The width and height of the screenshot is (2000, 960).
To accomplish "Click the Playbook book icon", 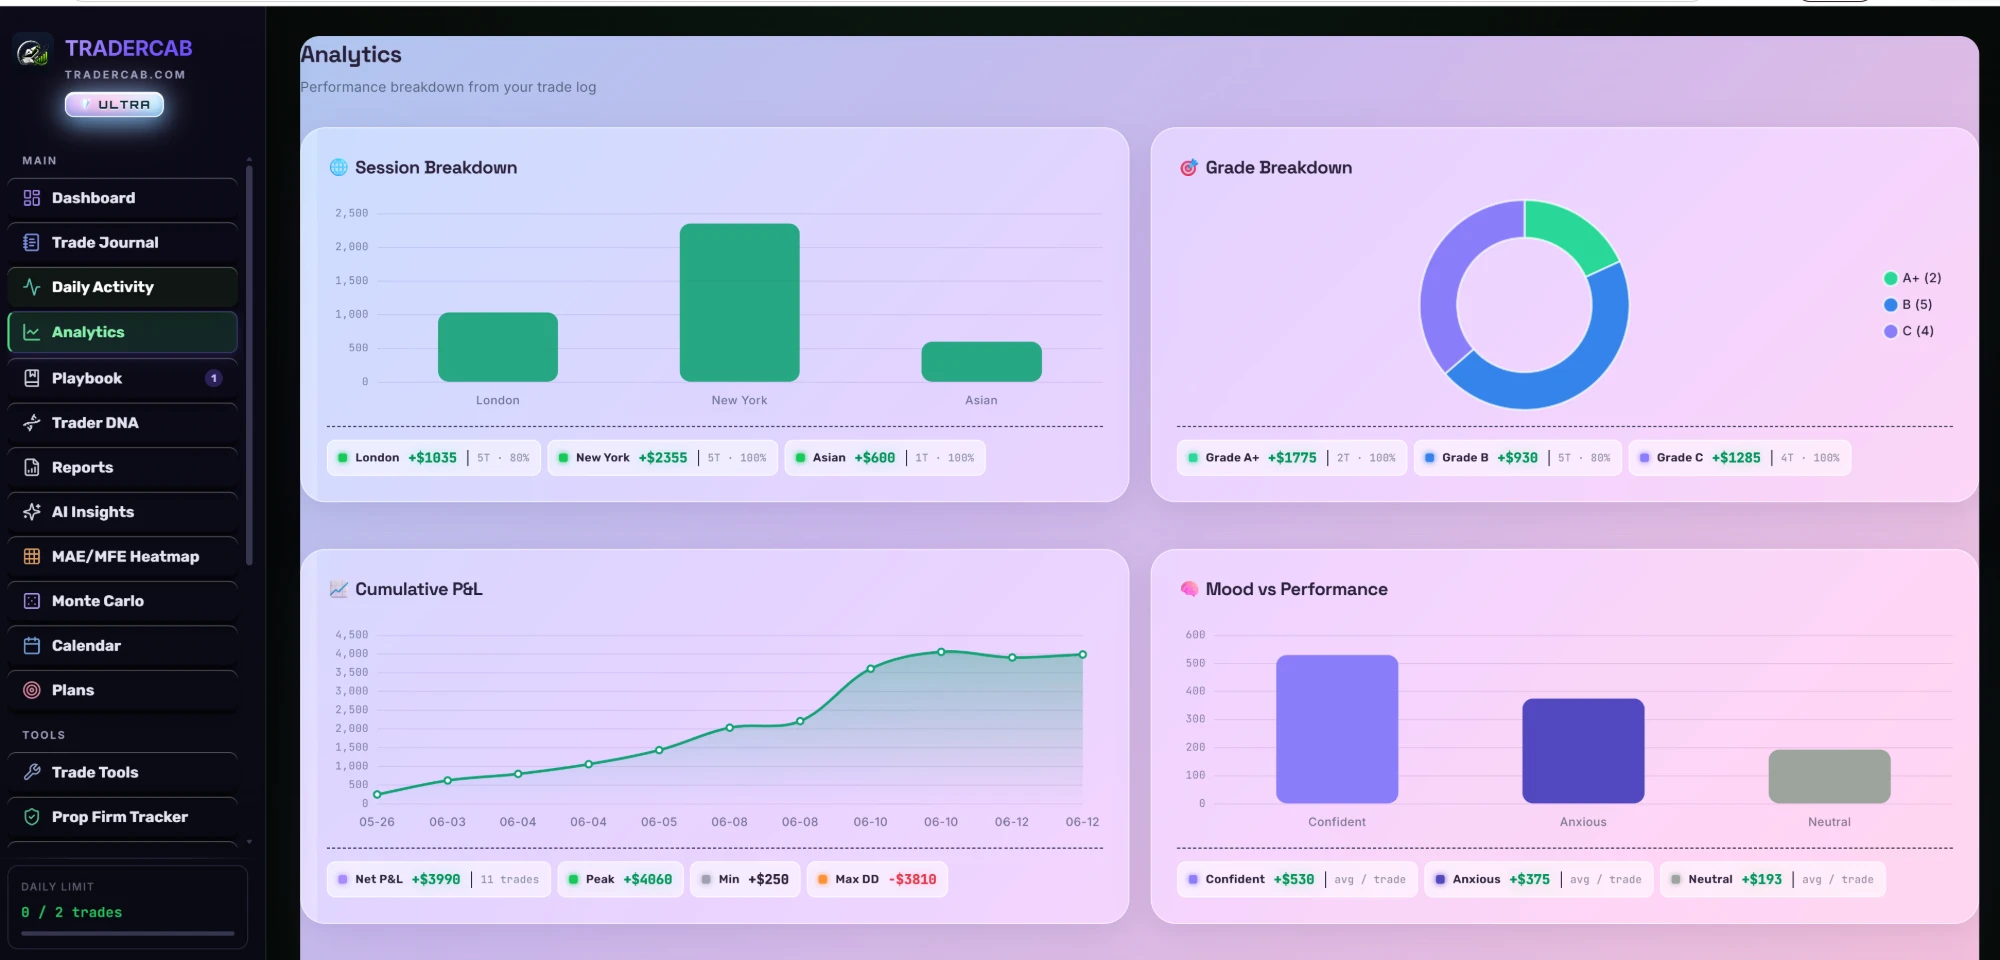I will click(32, 378).
